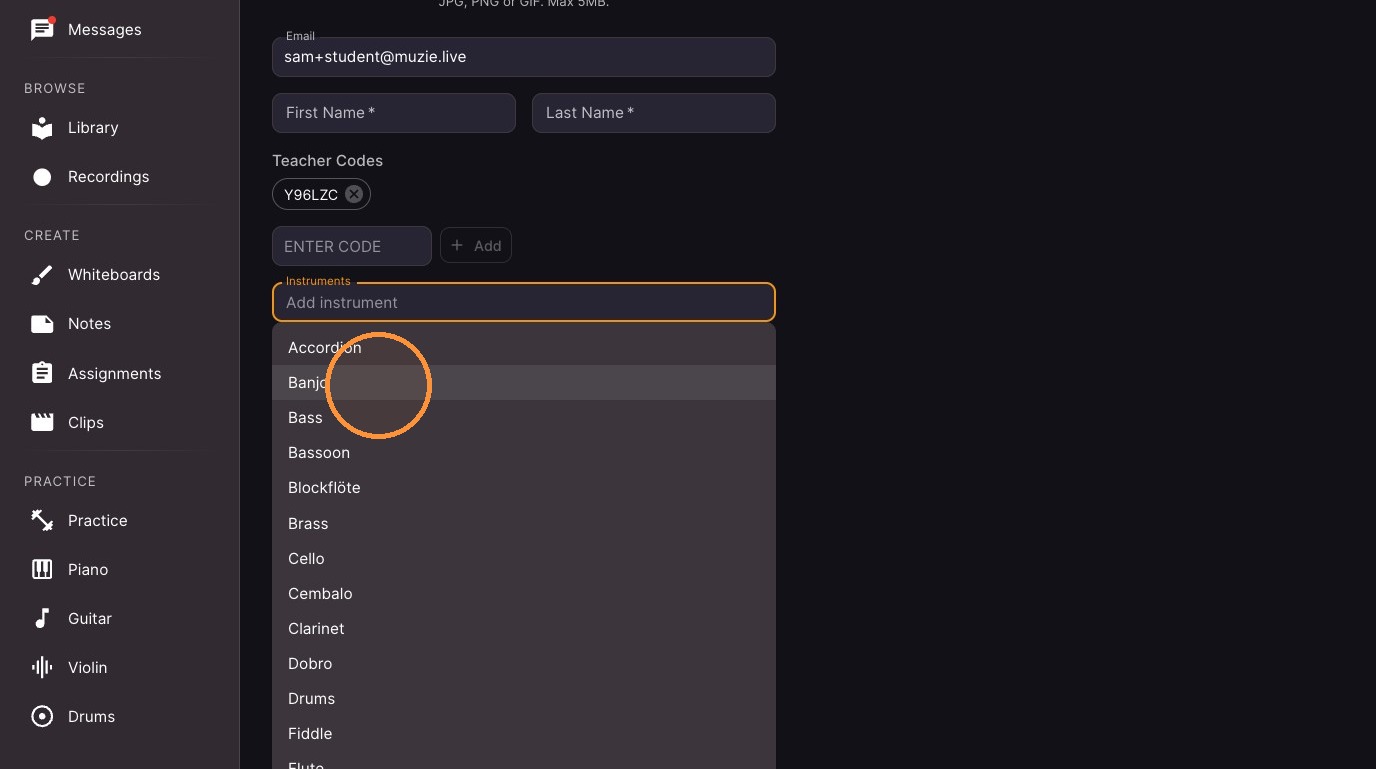Click the Violin waveform icon

click(42, 667)
